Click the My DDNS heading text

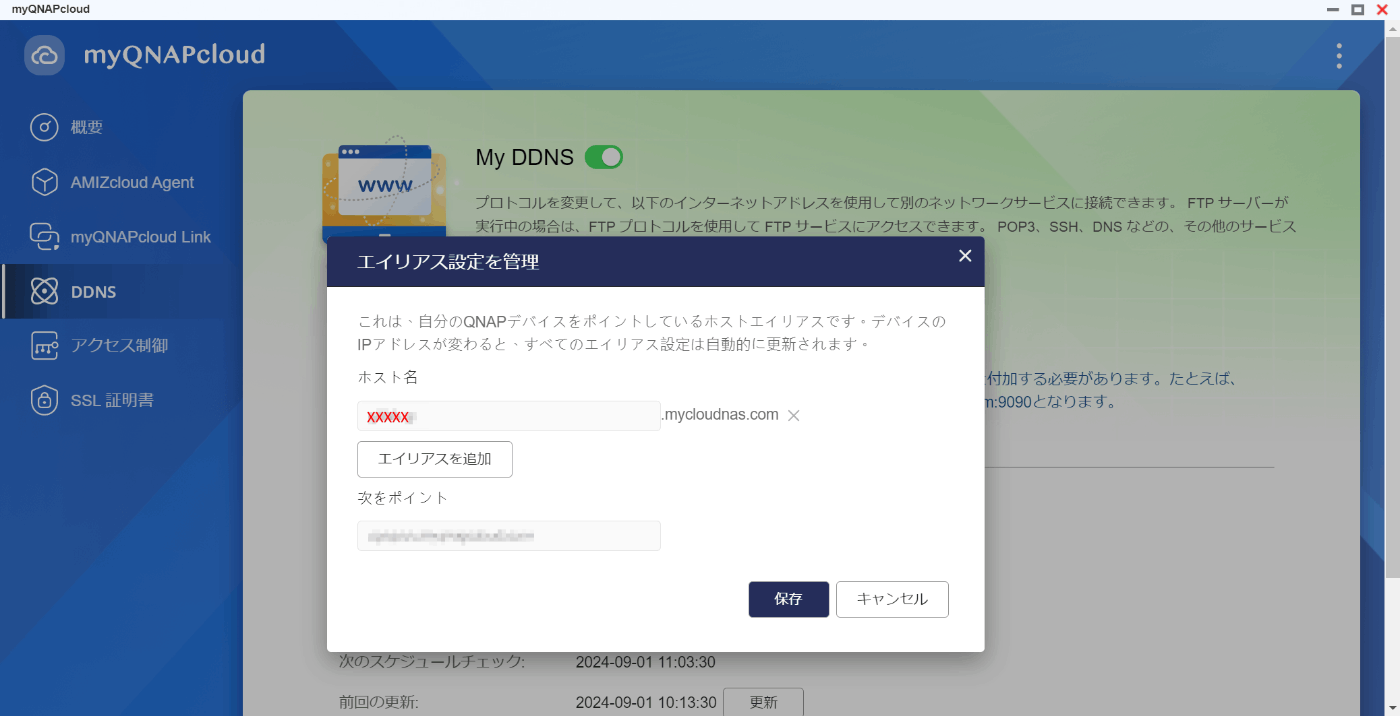pos(524,157)
